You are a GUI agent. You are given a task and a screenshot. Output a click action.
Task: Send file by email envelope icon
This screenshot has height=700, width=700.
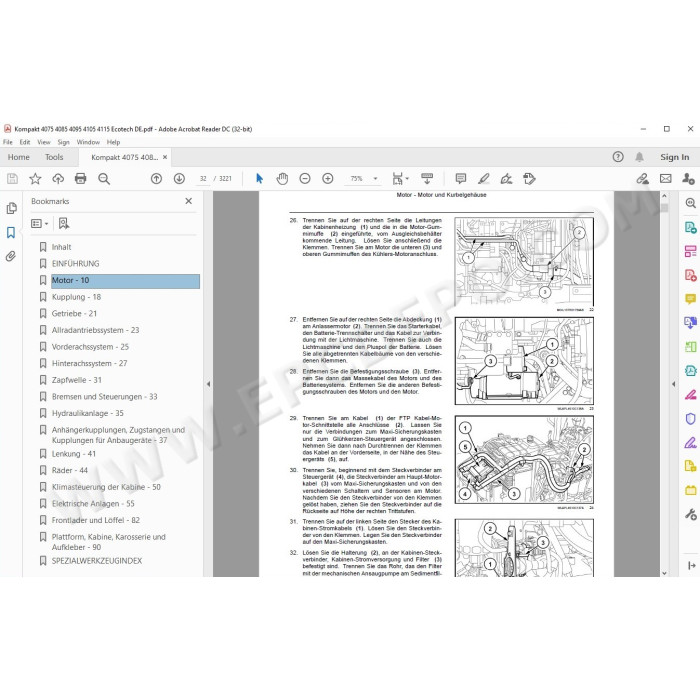666,179
